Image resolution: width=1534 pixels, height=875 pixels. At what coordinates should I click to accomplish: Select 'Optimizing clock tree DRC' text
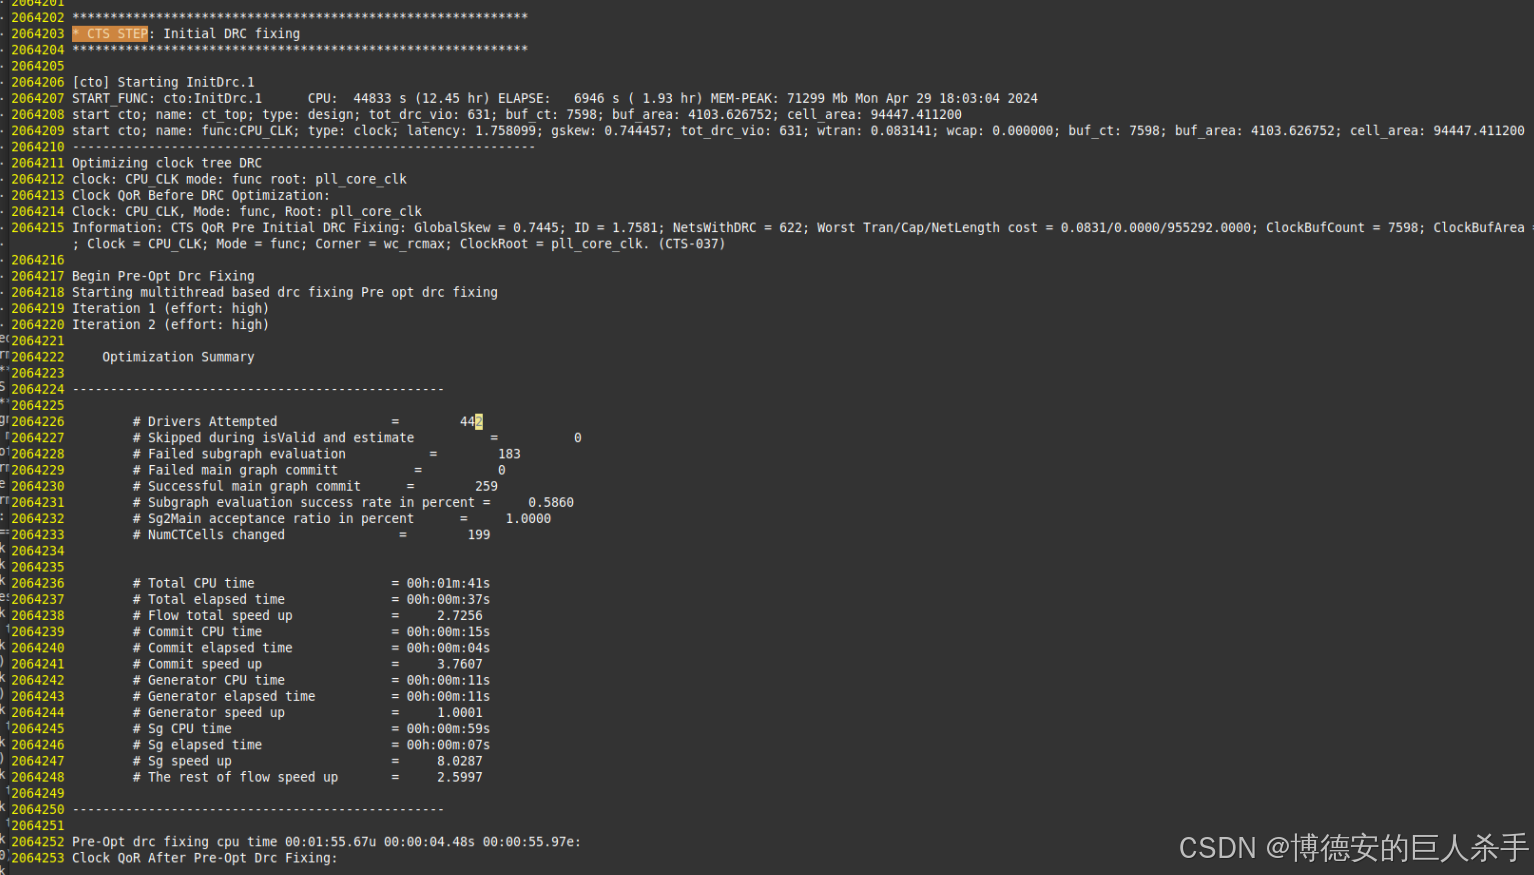[166, 162]
